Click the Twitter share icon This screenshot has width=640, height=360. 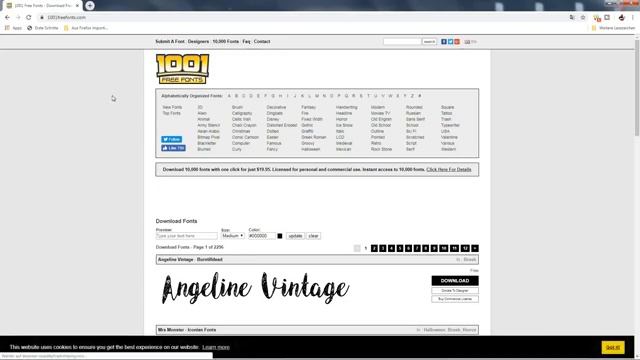450,42
